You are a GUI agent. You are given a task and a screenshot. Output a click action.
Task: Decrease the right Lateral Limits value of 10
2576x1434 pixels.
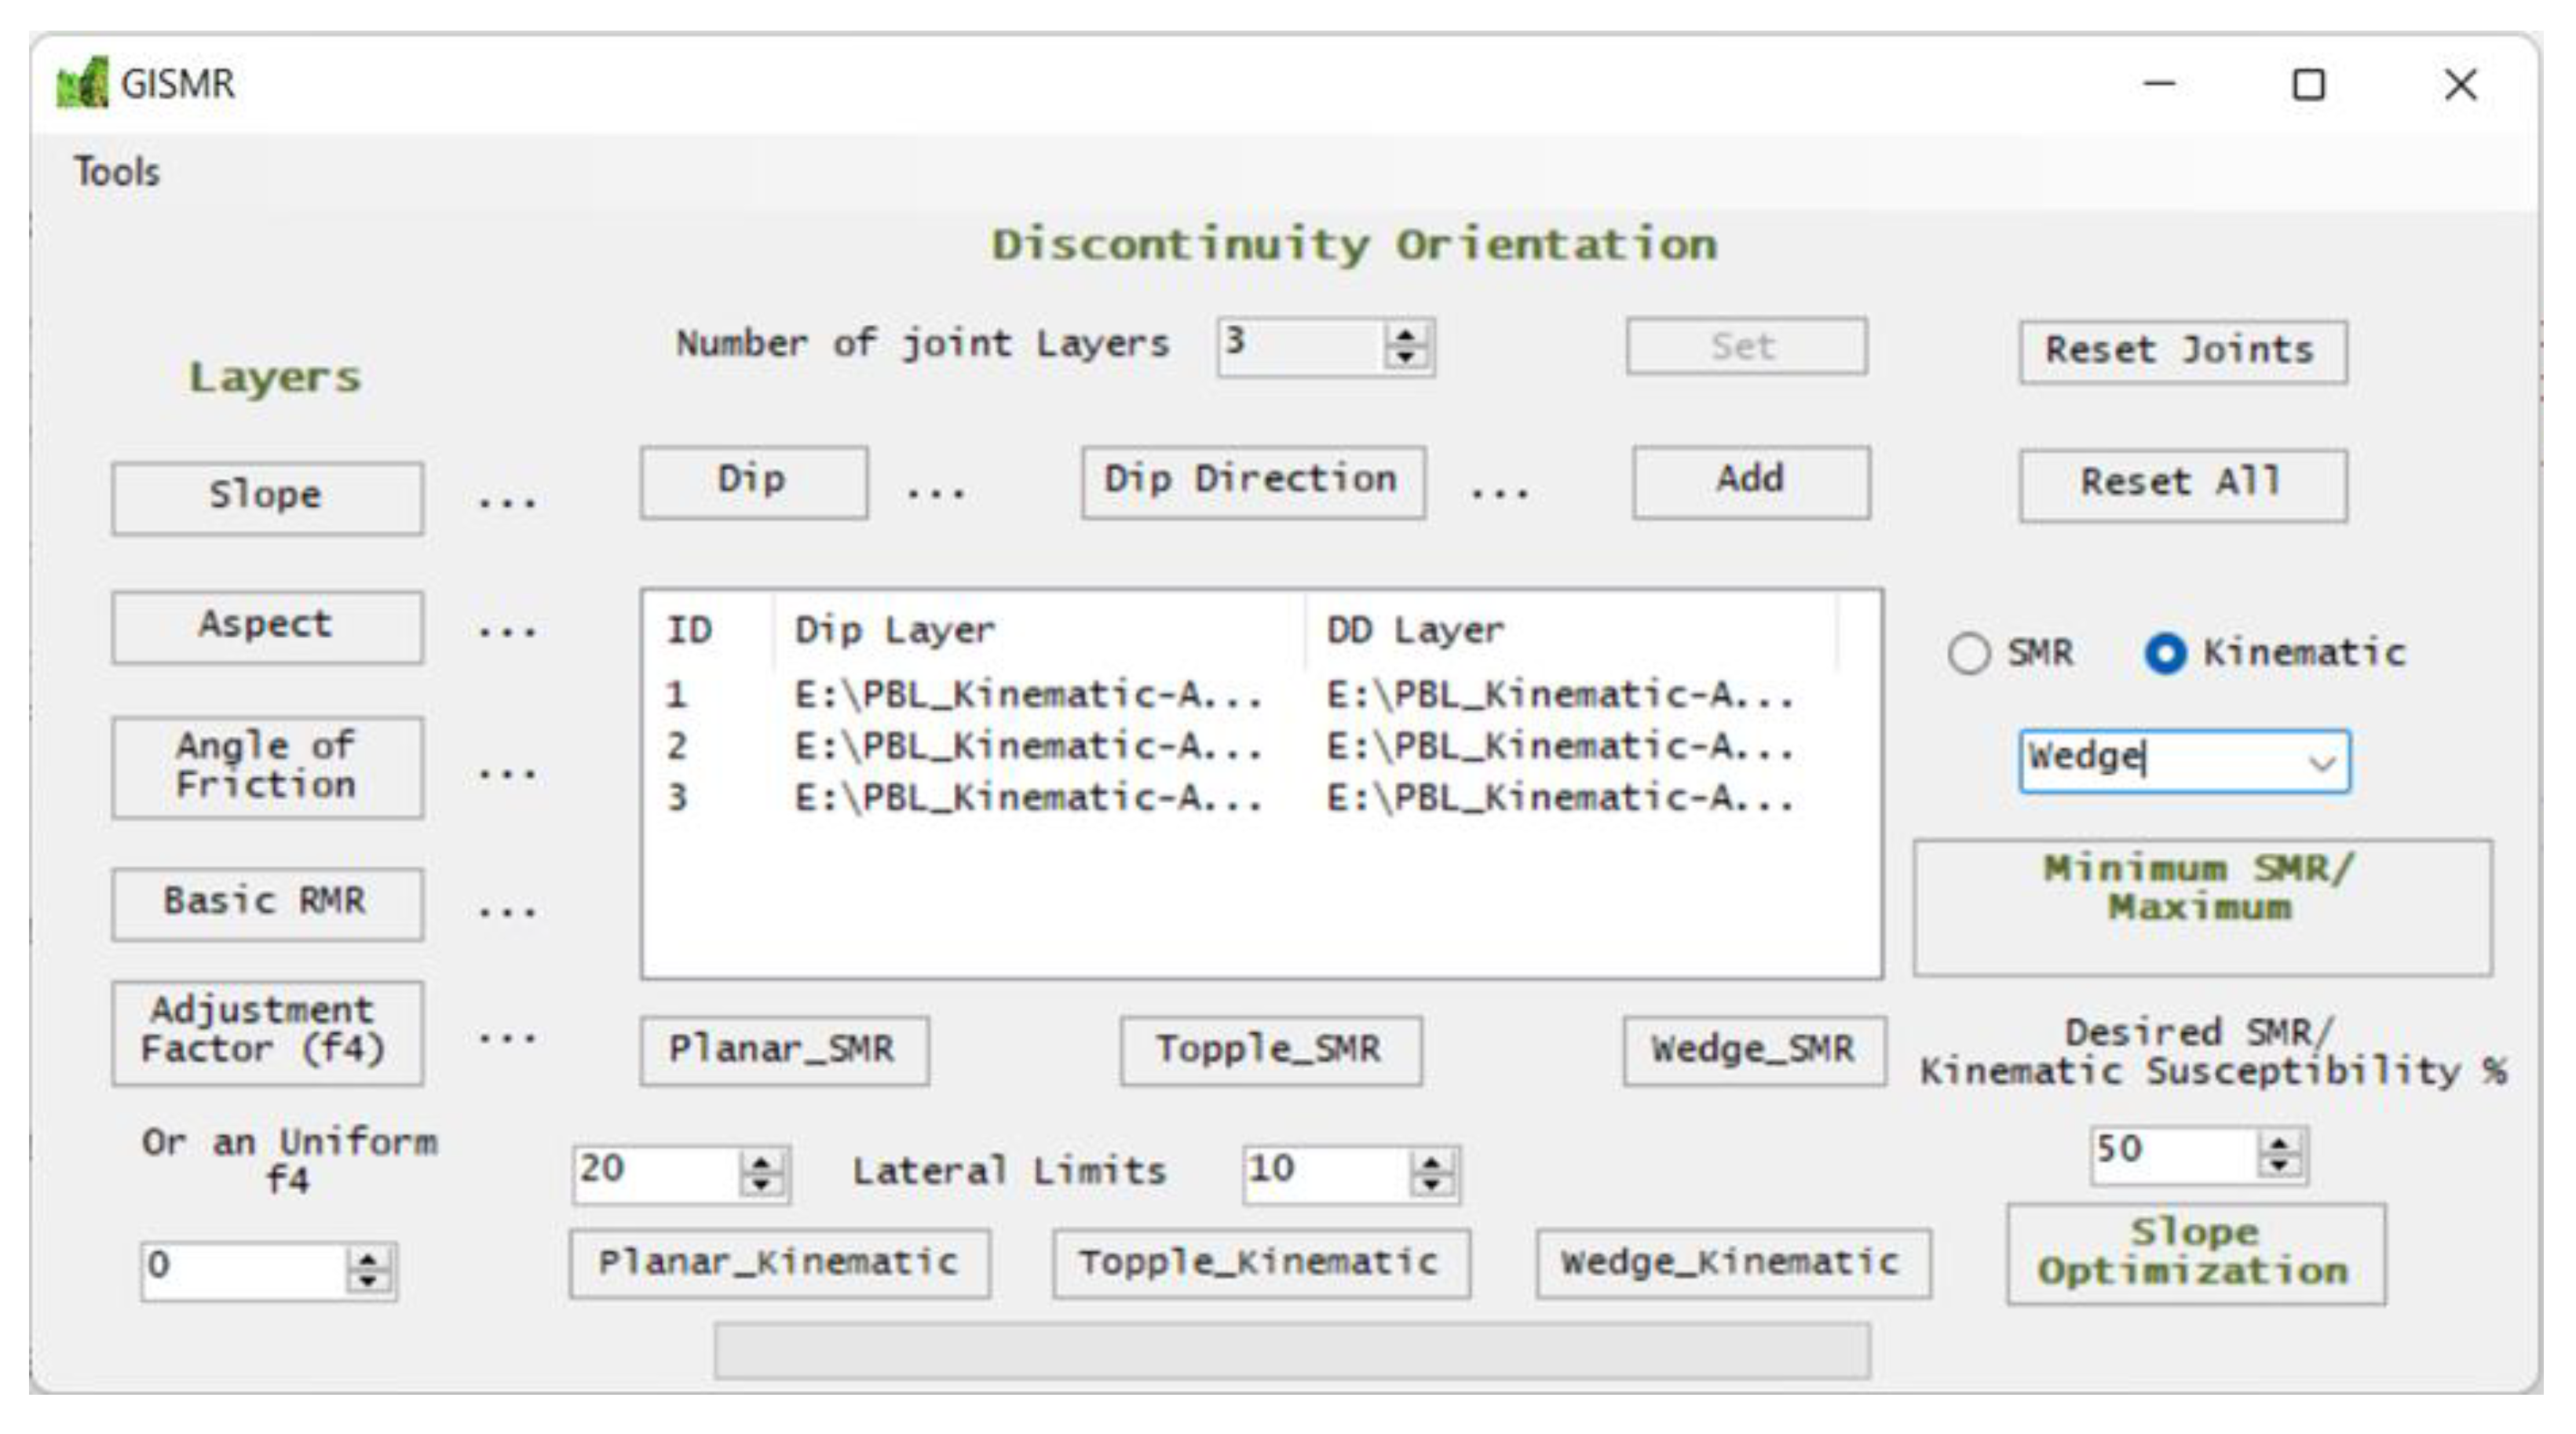click(x=1431, y=1184)
